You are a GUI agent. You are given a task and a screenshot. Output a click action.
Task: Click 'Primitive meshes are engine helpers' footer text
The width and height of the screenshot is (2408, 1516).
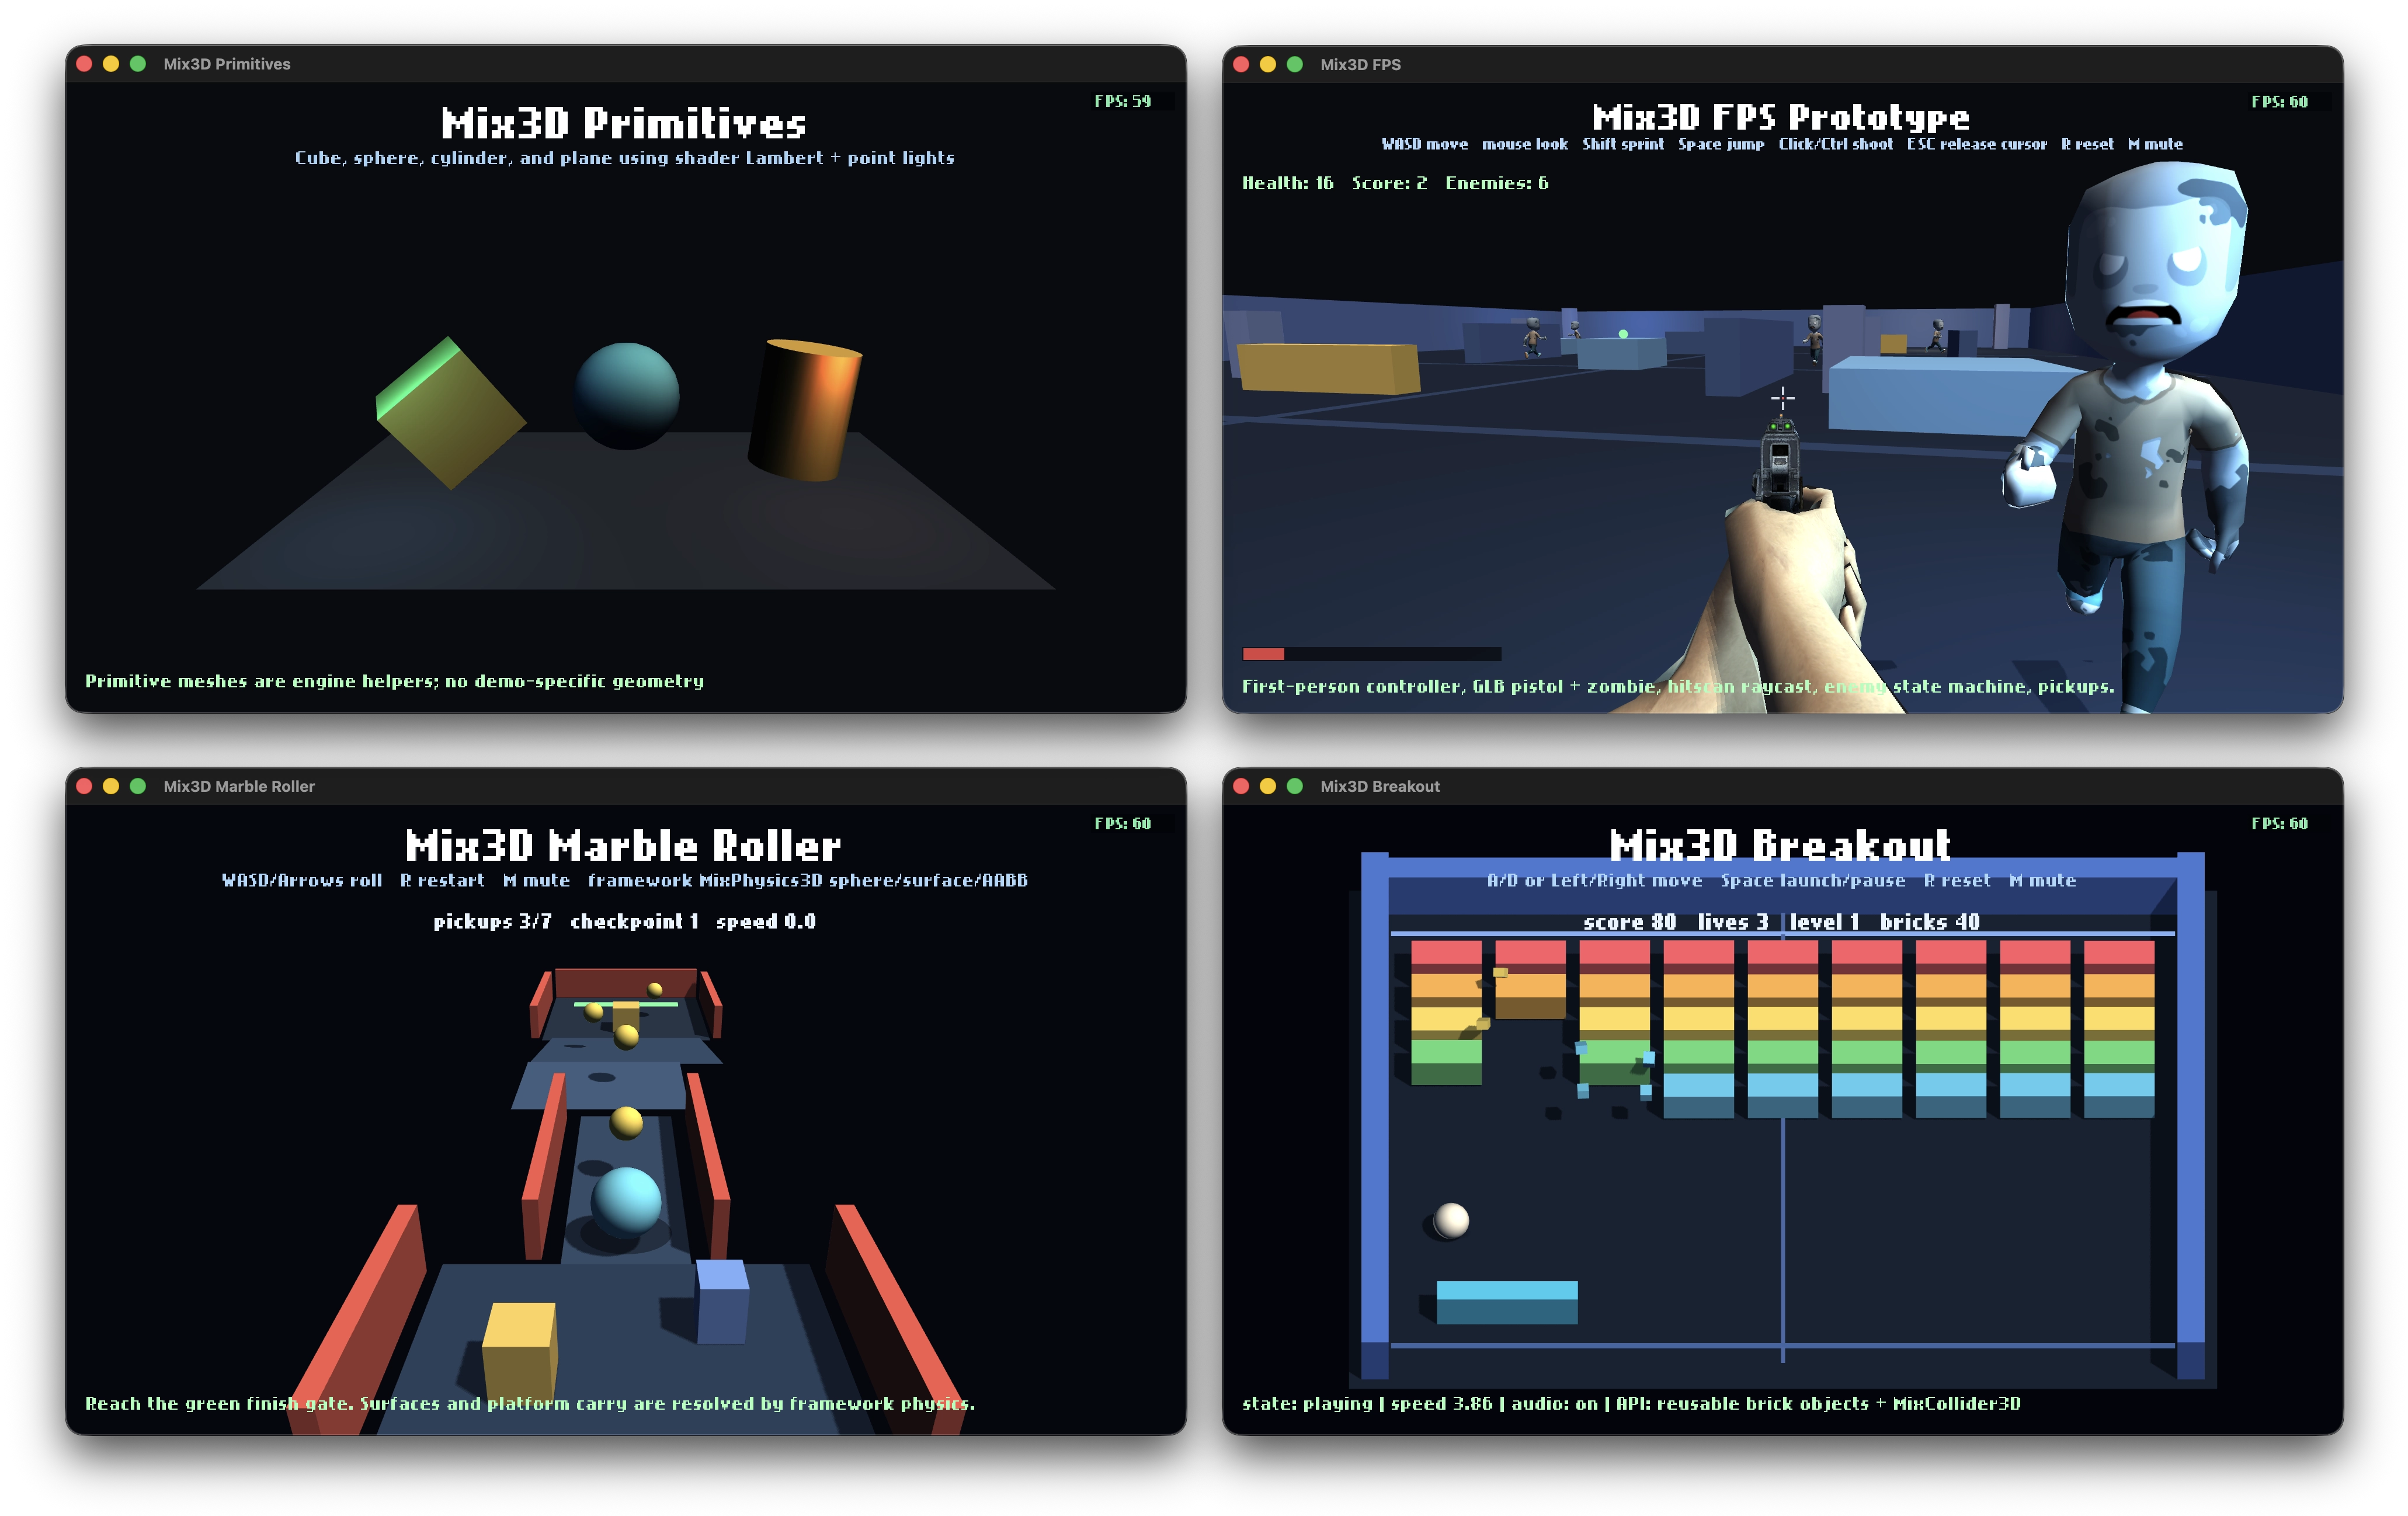(x=394, y=681)
